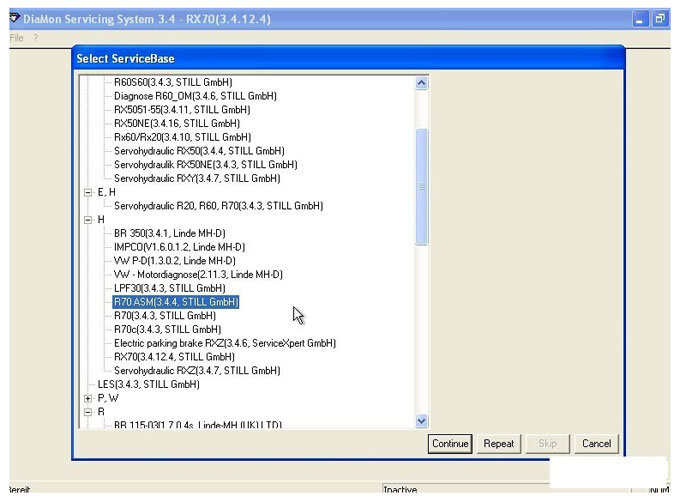This screenshot has height=502, width=680.
Task: Open the ? help menu
Action: point(36,38)
